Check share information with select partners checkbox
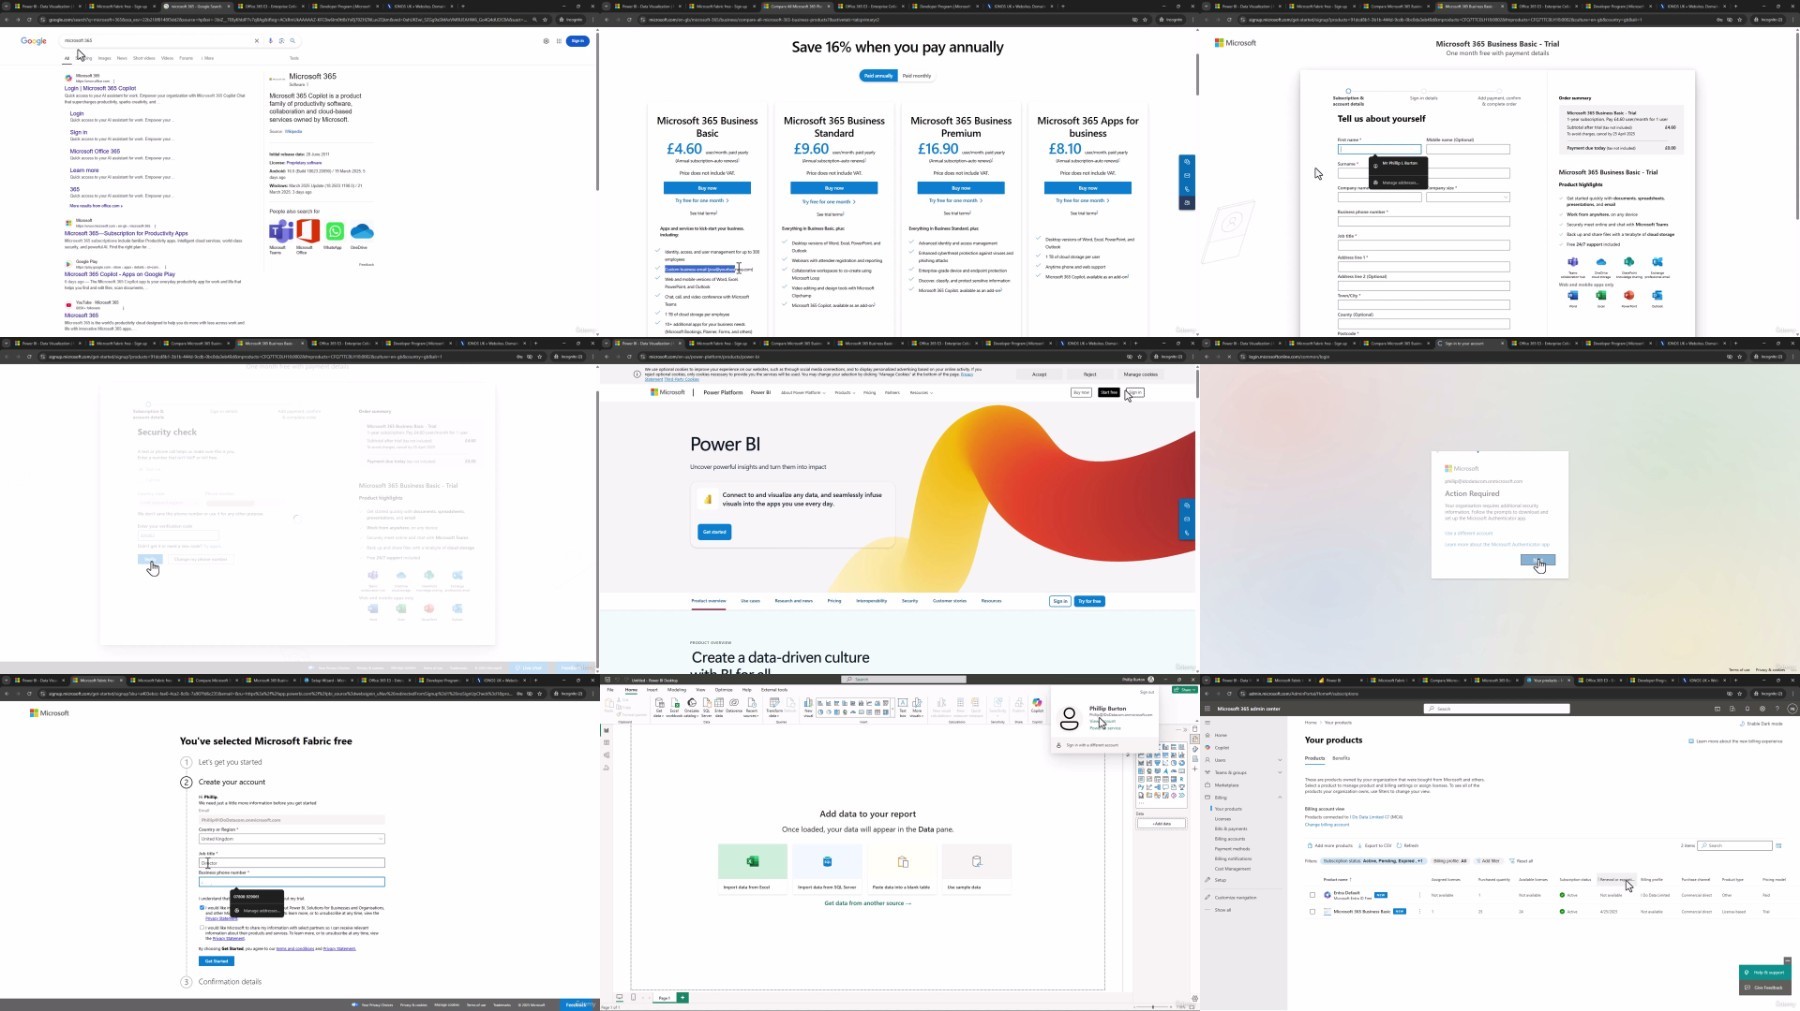 [x=202, y=928]
